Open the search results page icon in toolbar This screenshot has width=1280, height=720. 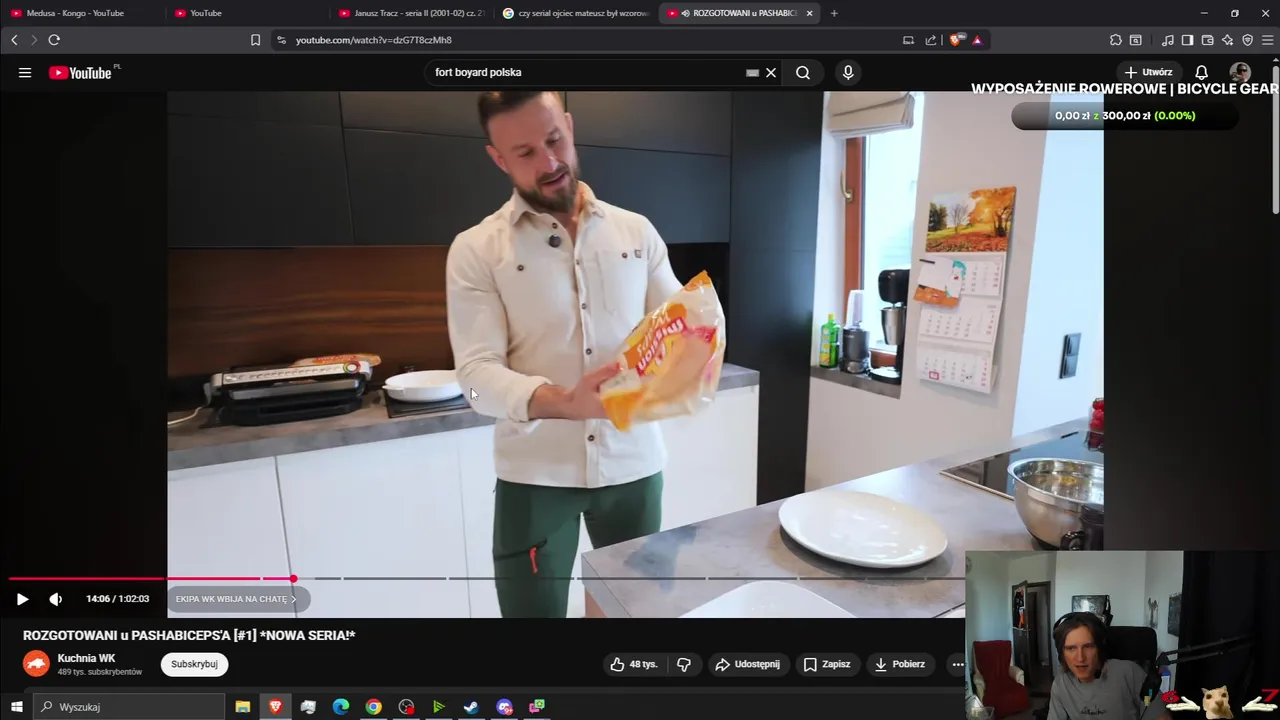pyautogui.click(x=1136, y=40)
